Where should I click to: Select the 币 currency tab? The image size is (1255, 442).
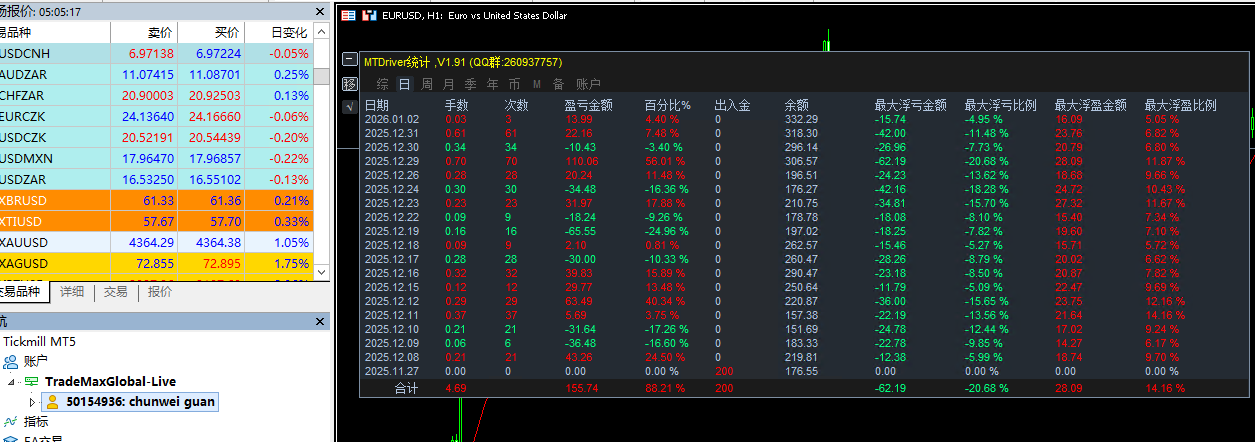click(514, 85)
